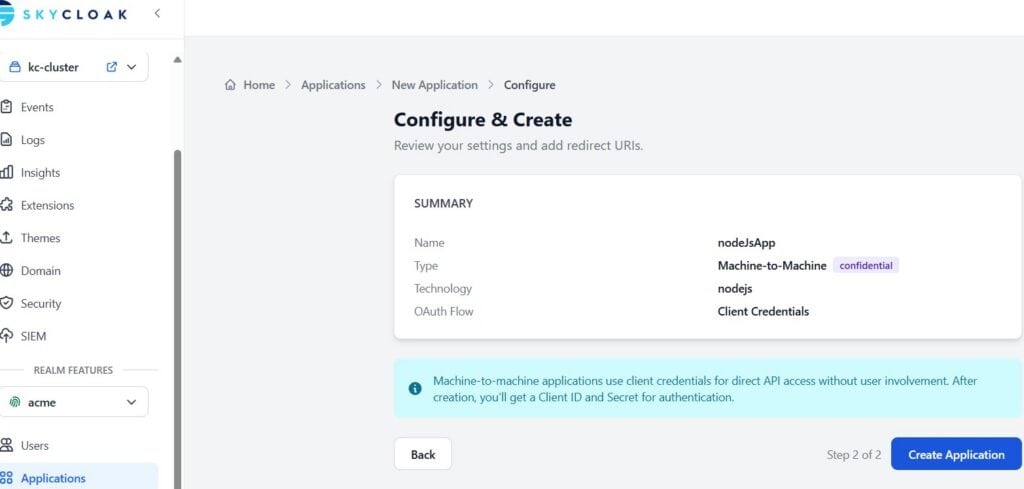Click the info icon in the notice banner
Screen dimensions: 1024x489
pyautogui.click(x=415, y=389)
